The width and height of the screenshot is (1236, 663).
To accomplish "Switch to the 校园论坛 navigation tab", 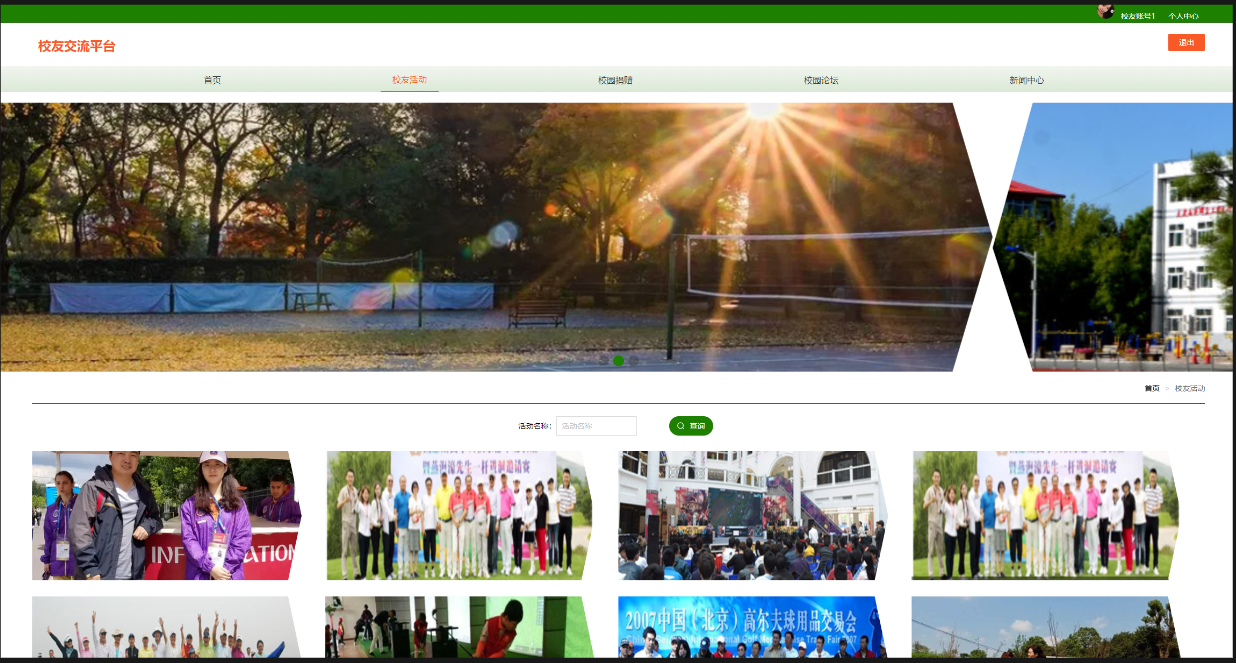I will [821, 80].
